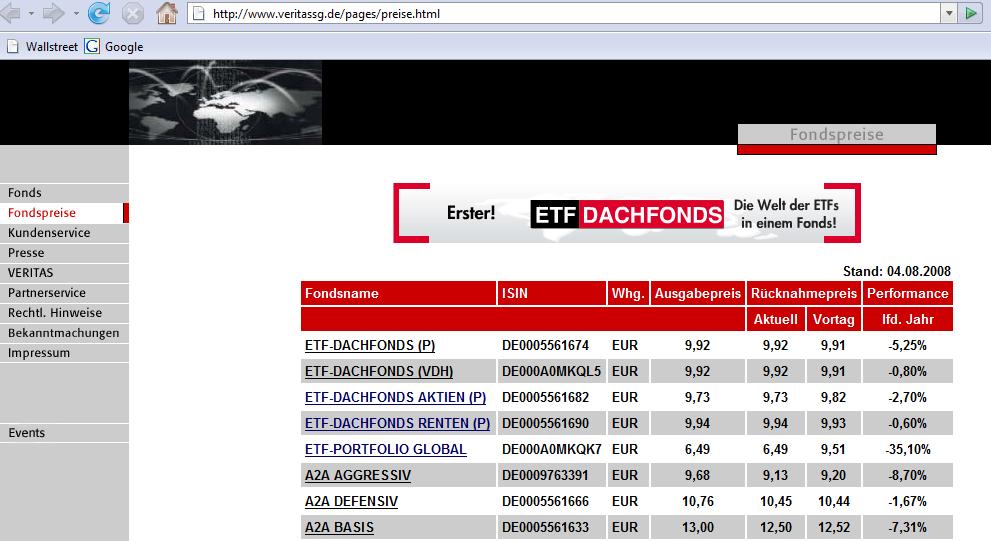Click the Aktuell sub-header
This screenshot has width=991, height=541.
[x=775, y=319]
